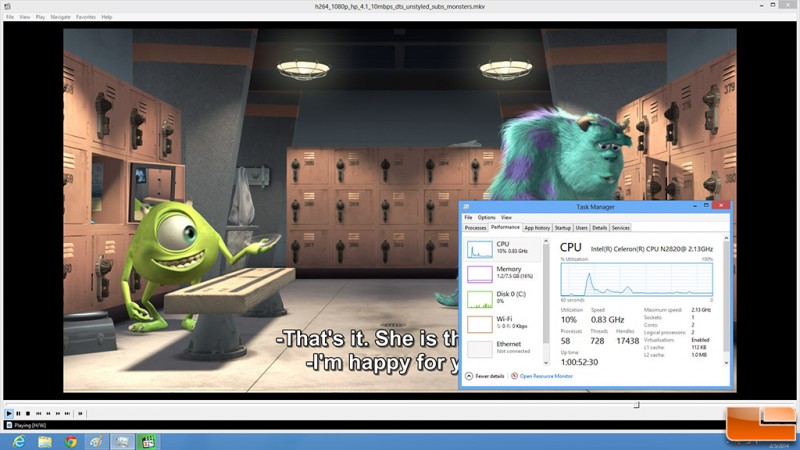Switch to the App history tab
Image resolution: width=800 pixels, height=450 pixels.
click(537, 228)
